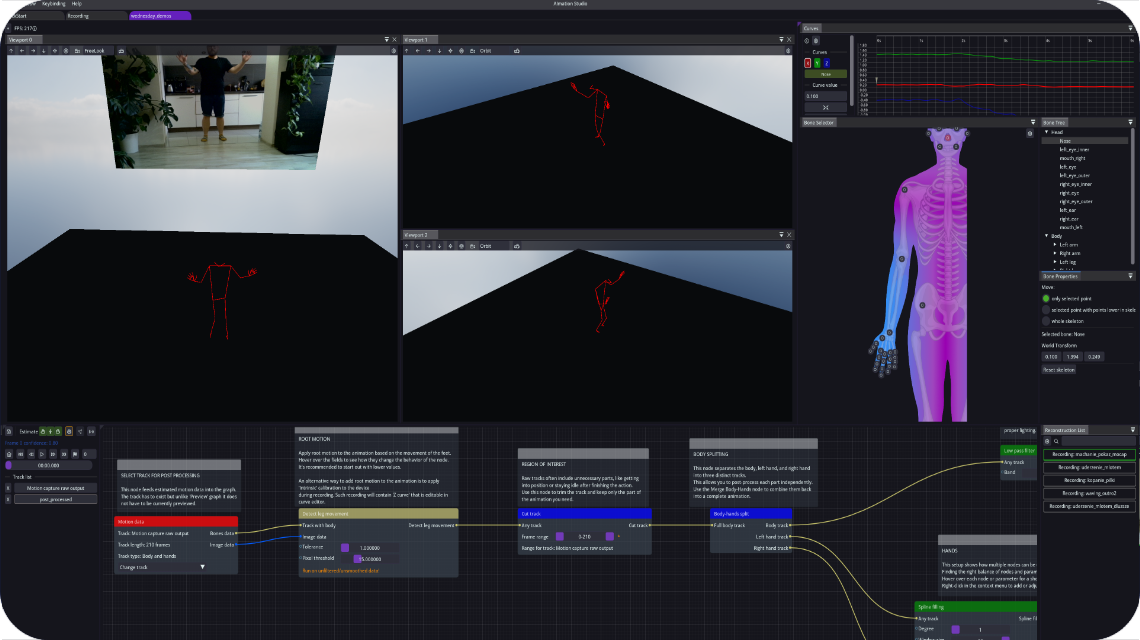Switch to the Recording tab
The width and height of the screenshot is (1140, 640).
click(x=95, y=16)
